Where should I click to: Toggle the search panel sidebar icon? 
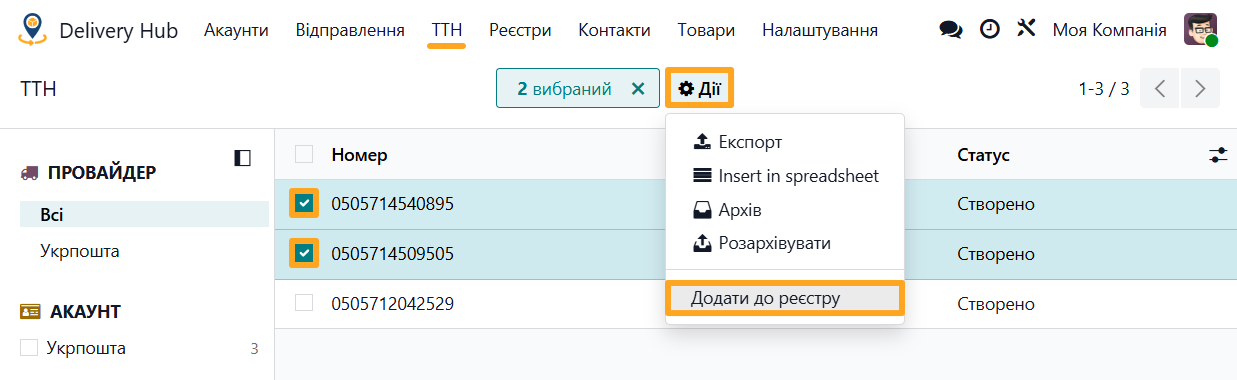[243, 157]
